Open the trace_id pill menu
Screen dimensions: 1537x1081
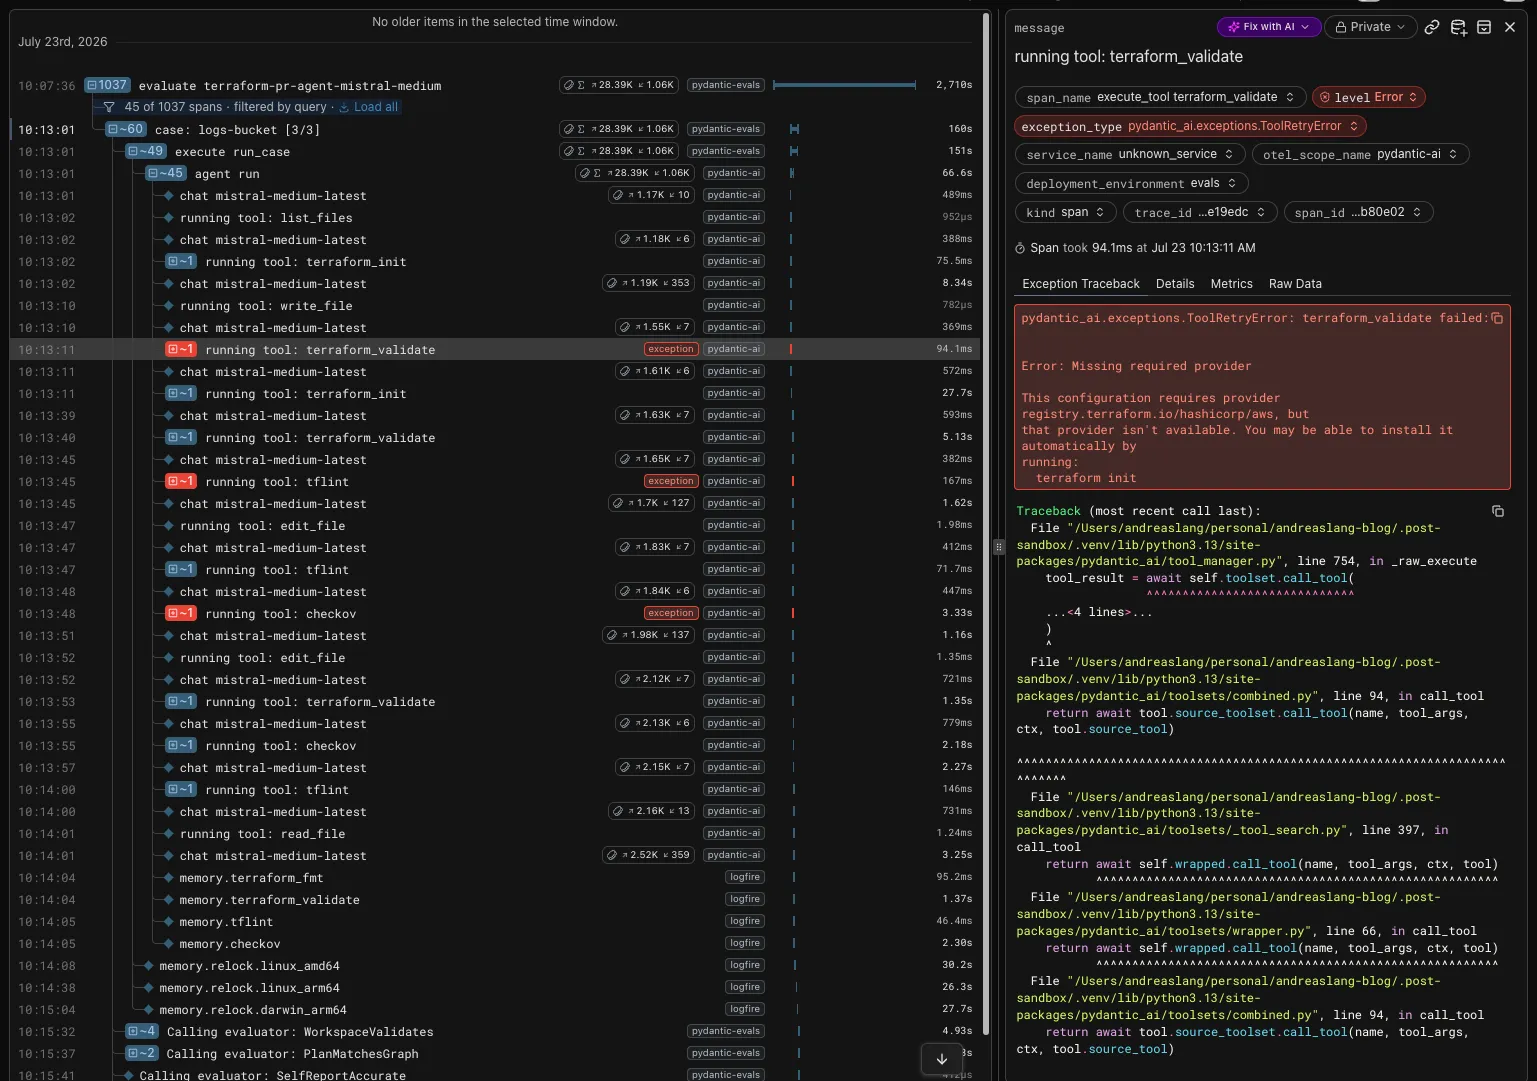(x=1200, y=212)
